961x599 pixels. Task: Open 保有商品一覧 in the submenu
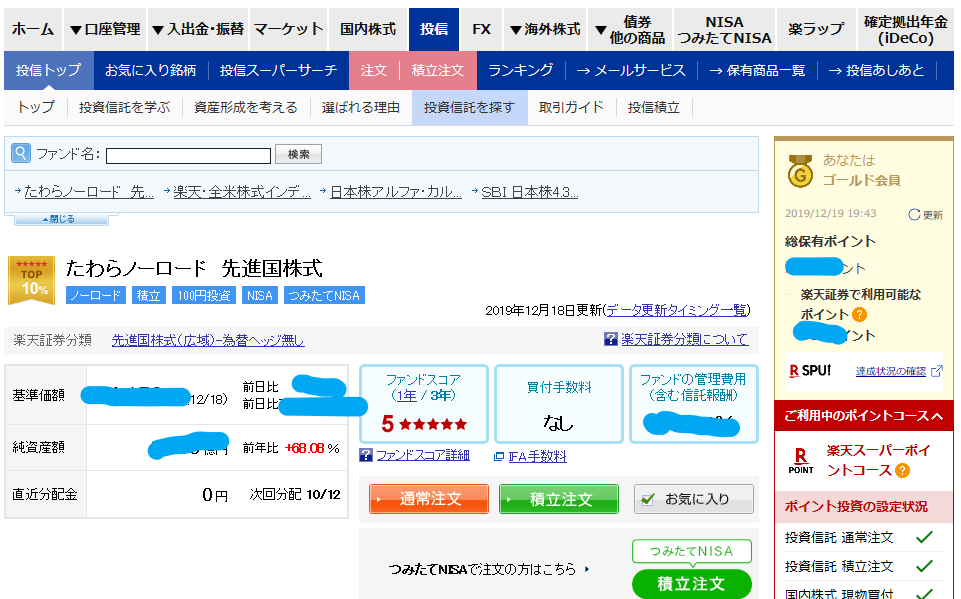pos(757,71)
